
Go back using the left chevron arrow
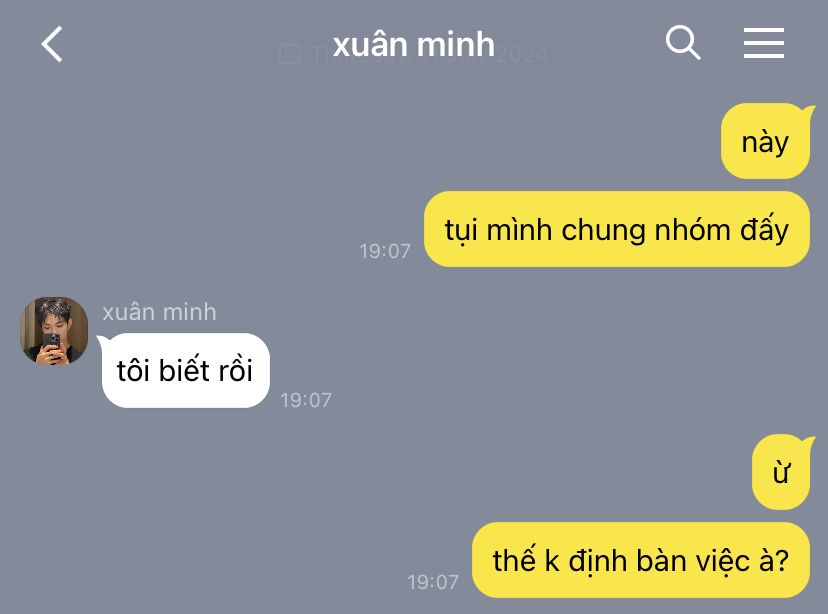pyautogui.click(x=52, y=44)
